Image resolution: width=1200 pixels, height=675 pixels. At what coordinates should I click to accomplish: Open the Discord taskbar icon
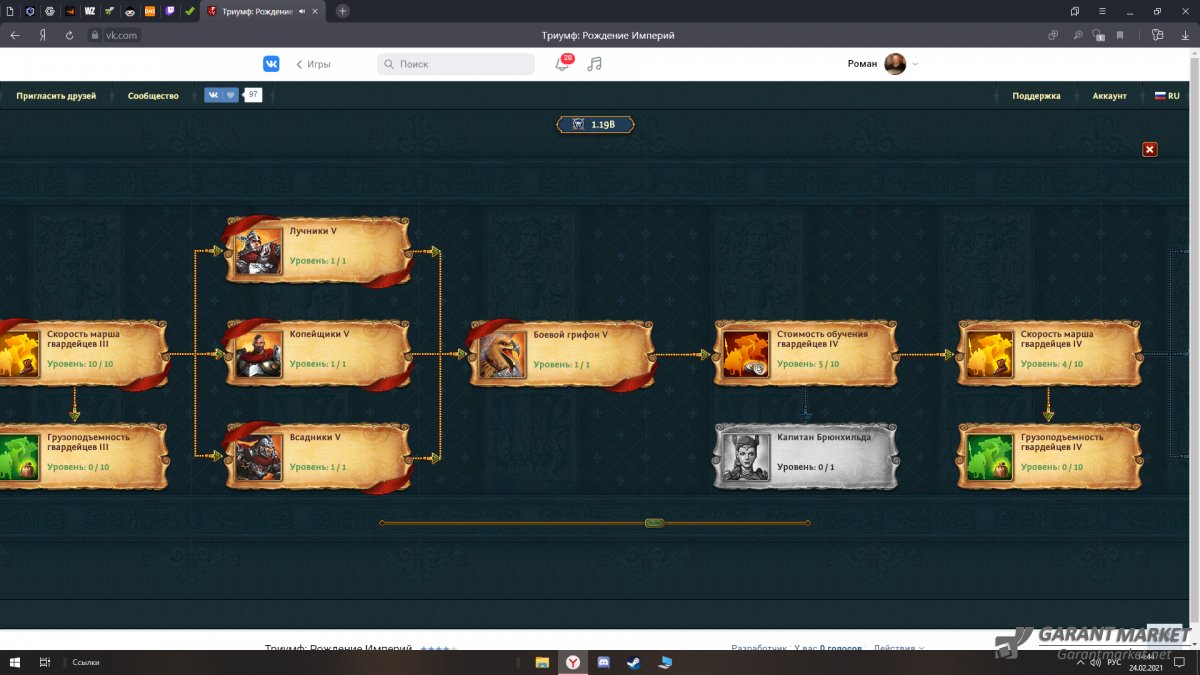603,662
